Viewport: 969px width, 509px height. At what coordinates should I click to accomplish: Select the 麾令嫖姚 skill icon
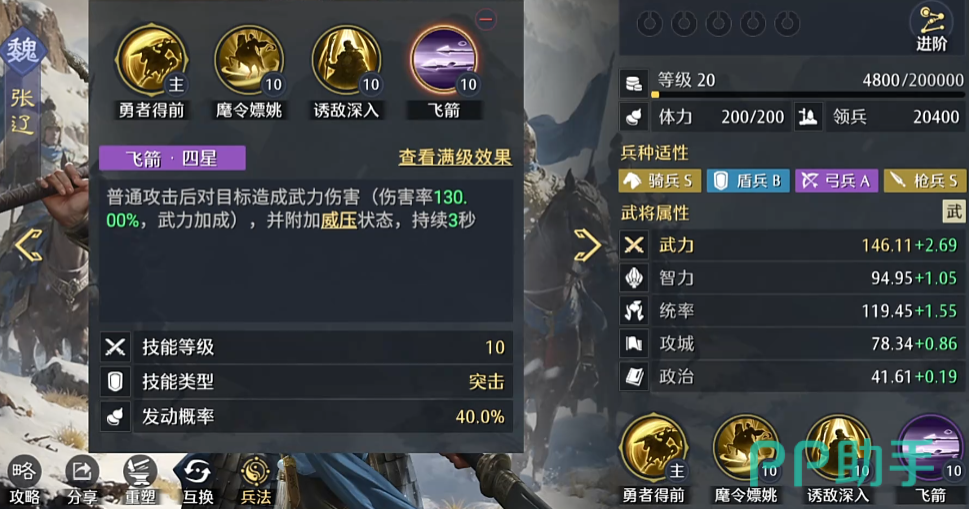[x=249, y=60]
